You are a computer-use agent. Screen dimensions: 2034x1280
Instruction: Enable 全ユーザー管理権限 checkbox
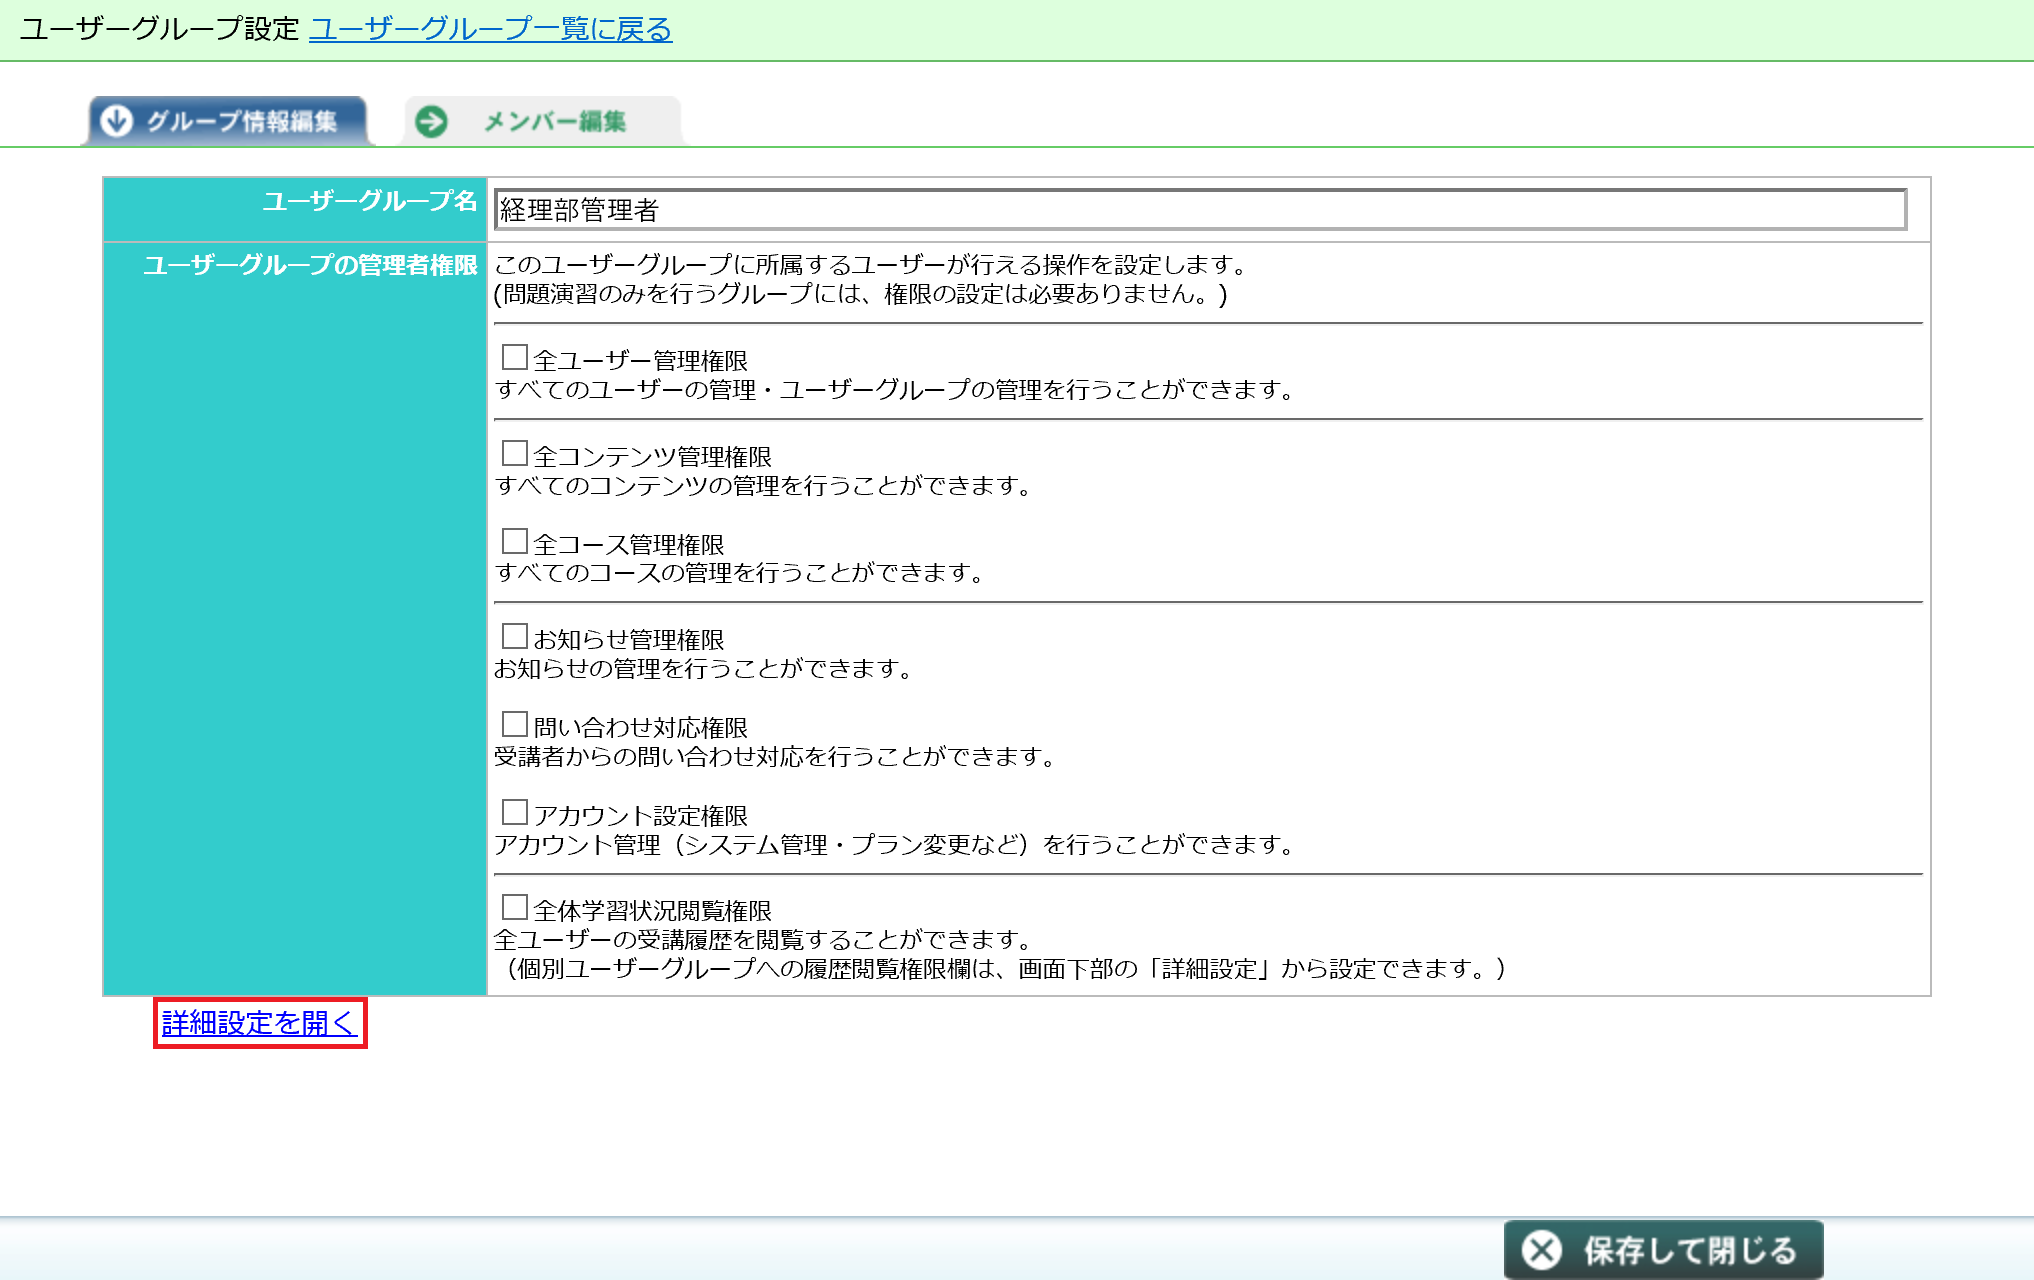(x=514, y=358)
